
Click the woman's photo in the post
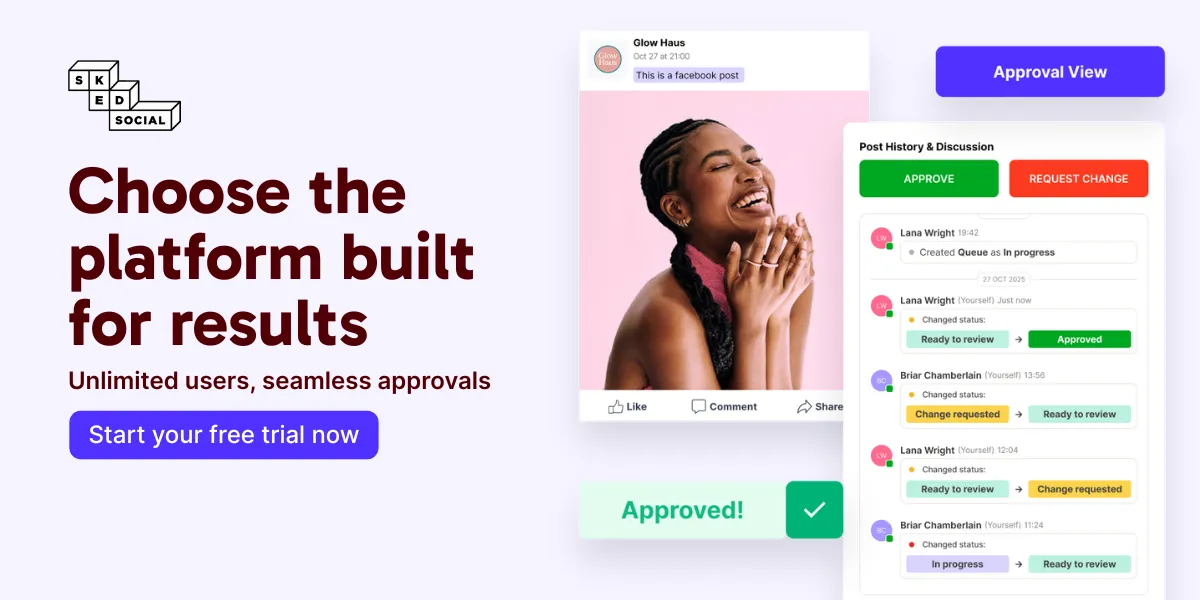pyautogui.click(x=724, y=240)
